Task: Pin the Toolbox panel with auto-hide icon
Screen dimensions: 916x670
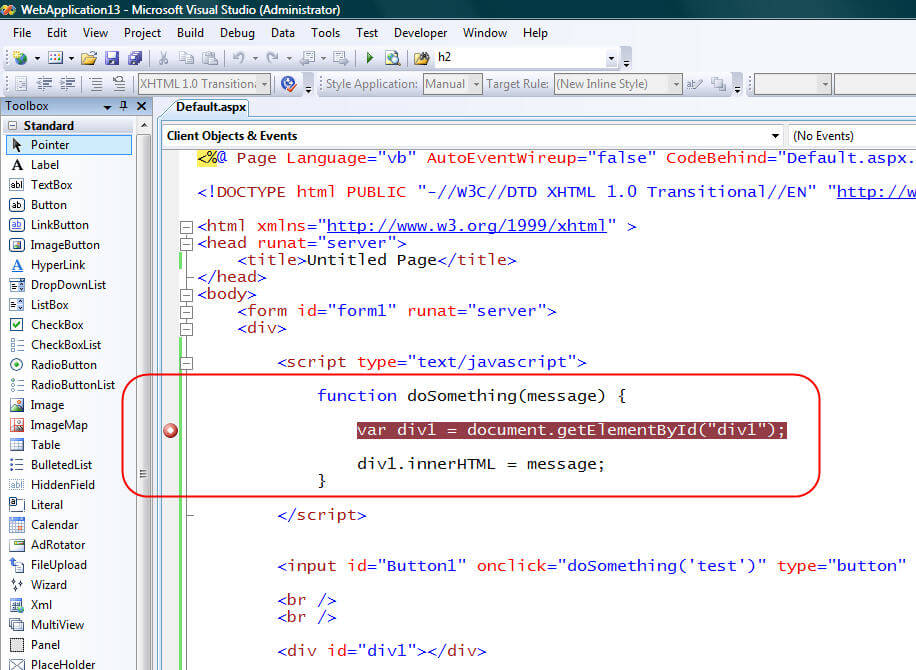Action: tap(123, 106)
